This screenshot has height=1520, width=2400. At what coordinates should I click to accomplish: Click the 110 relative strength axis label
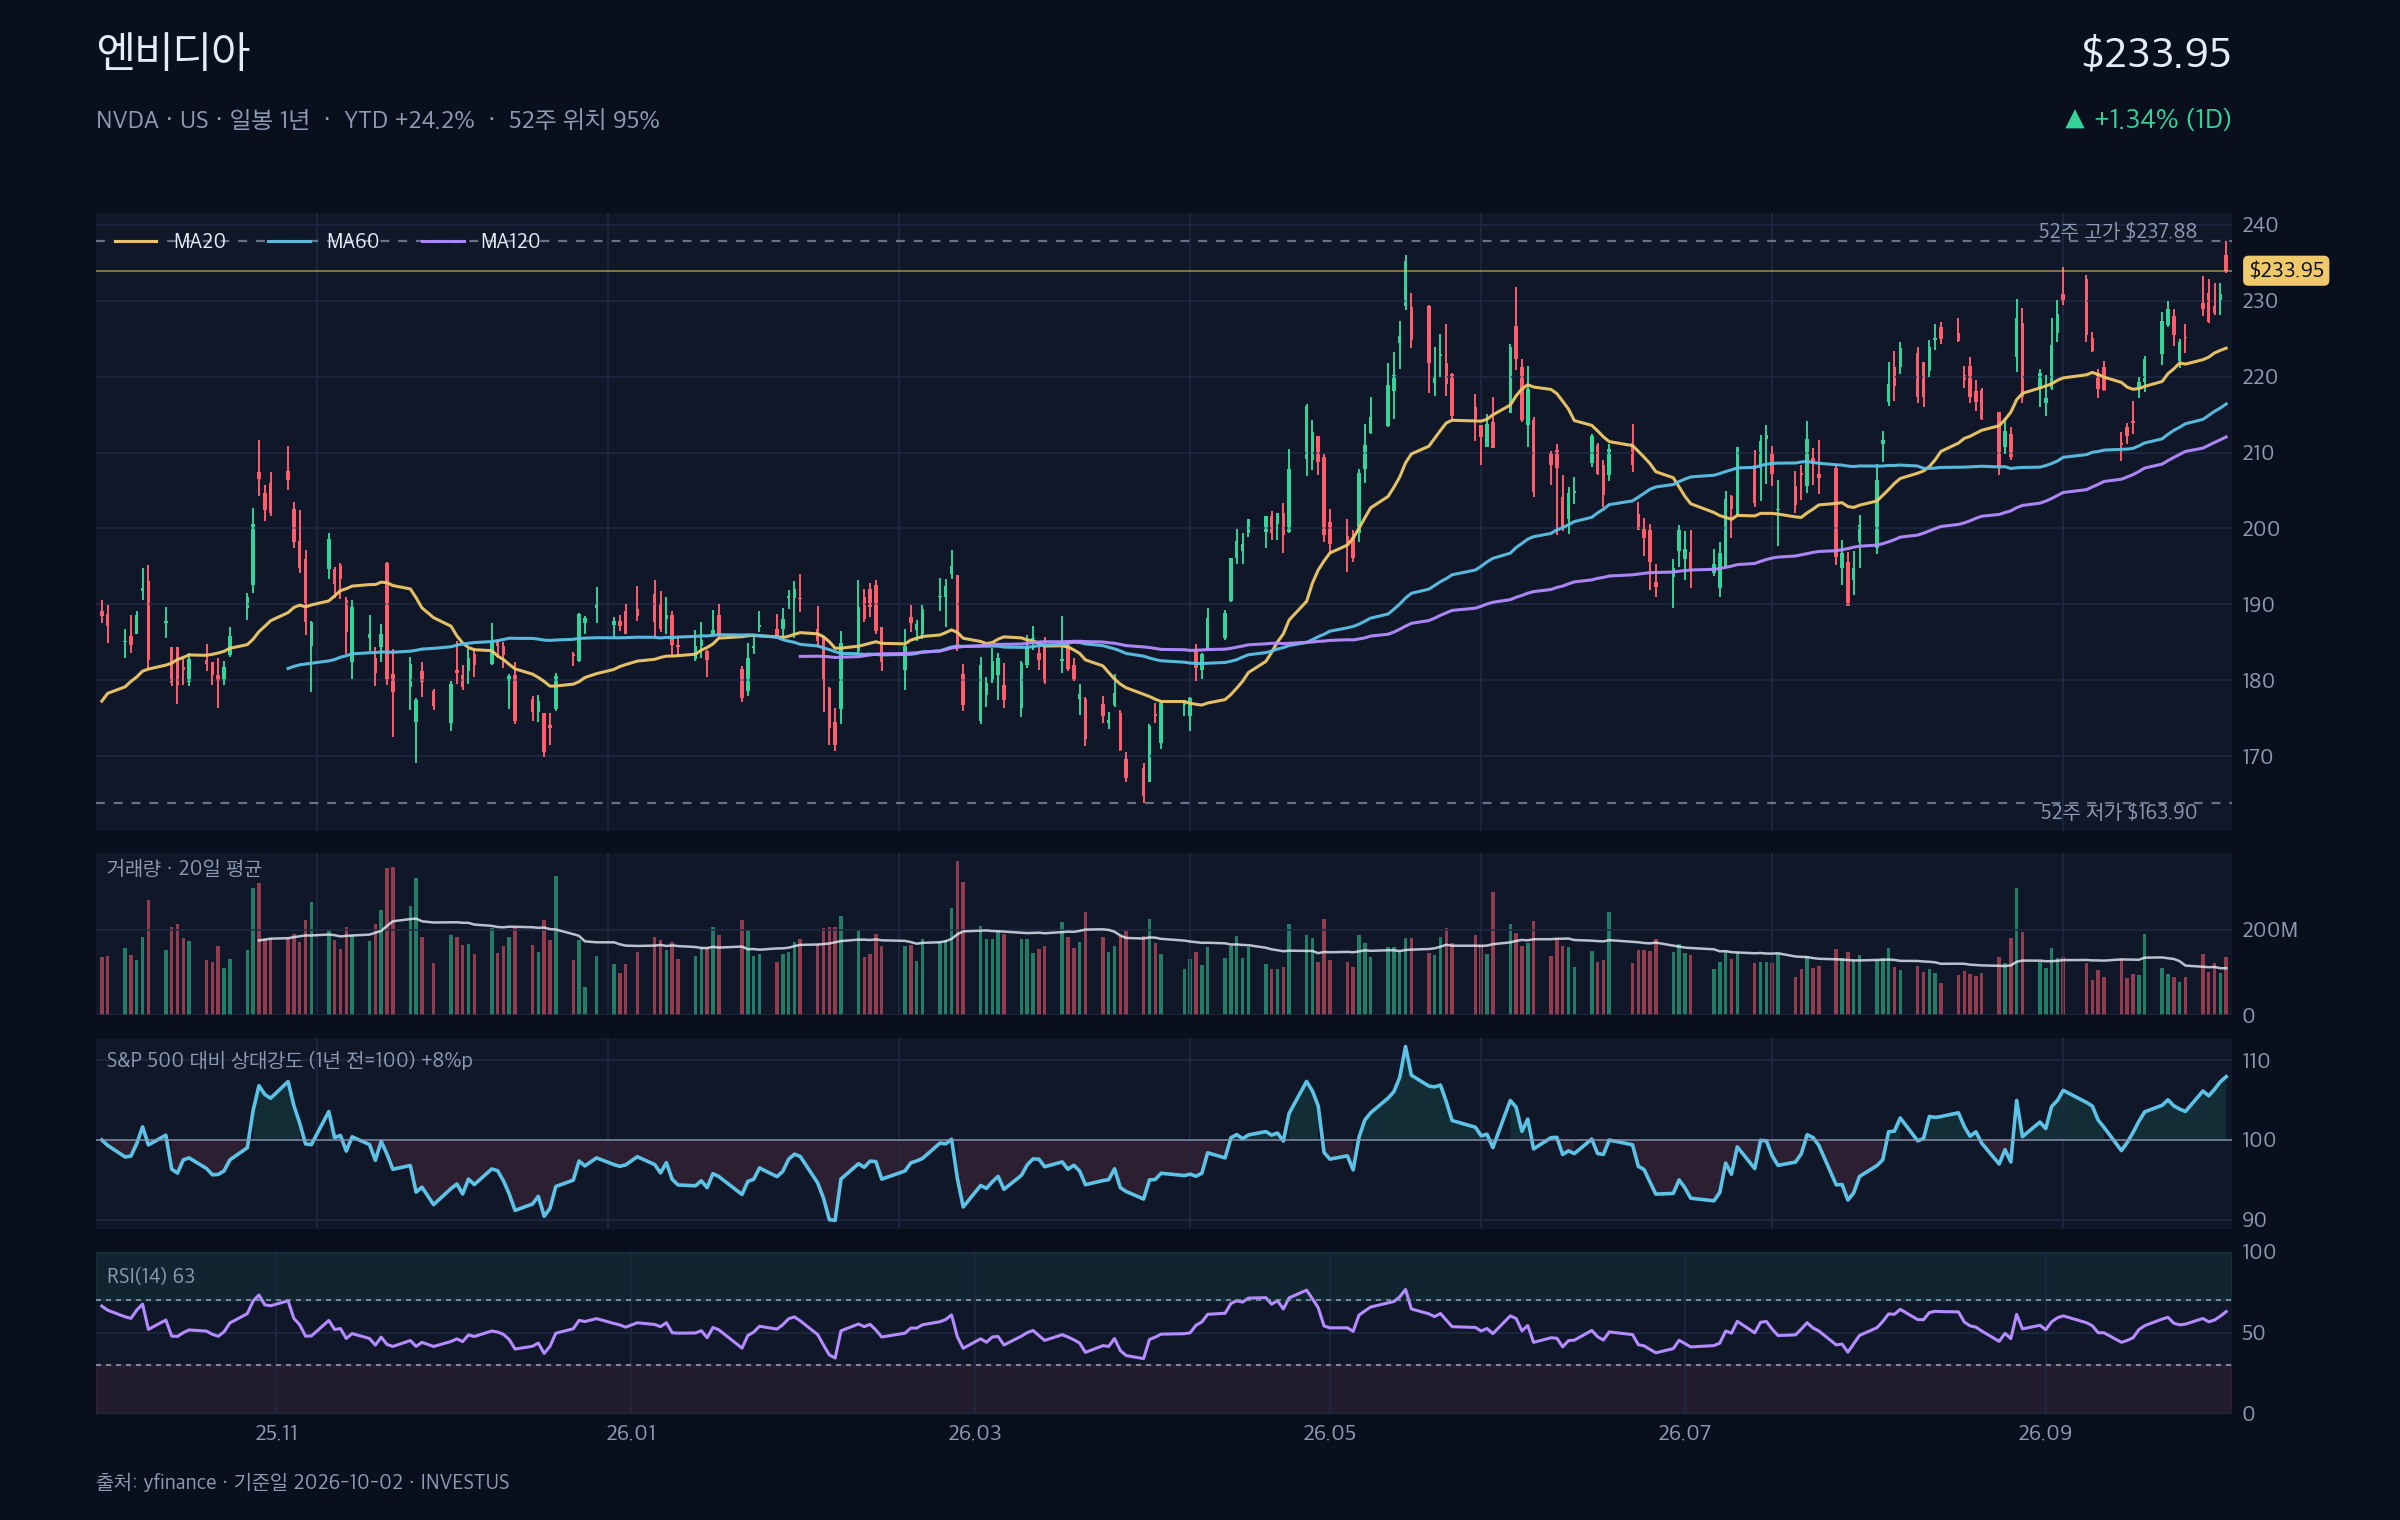click(2256, 1061)
